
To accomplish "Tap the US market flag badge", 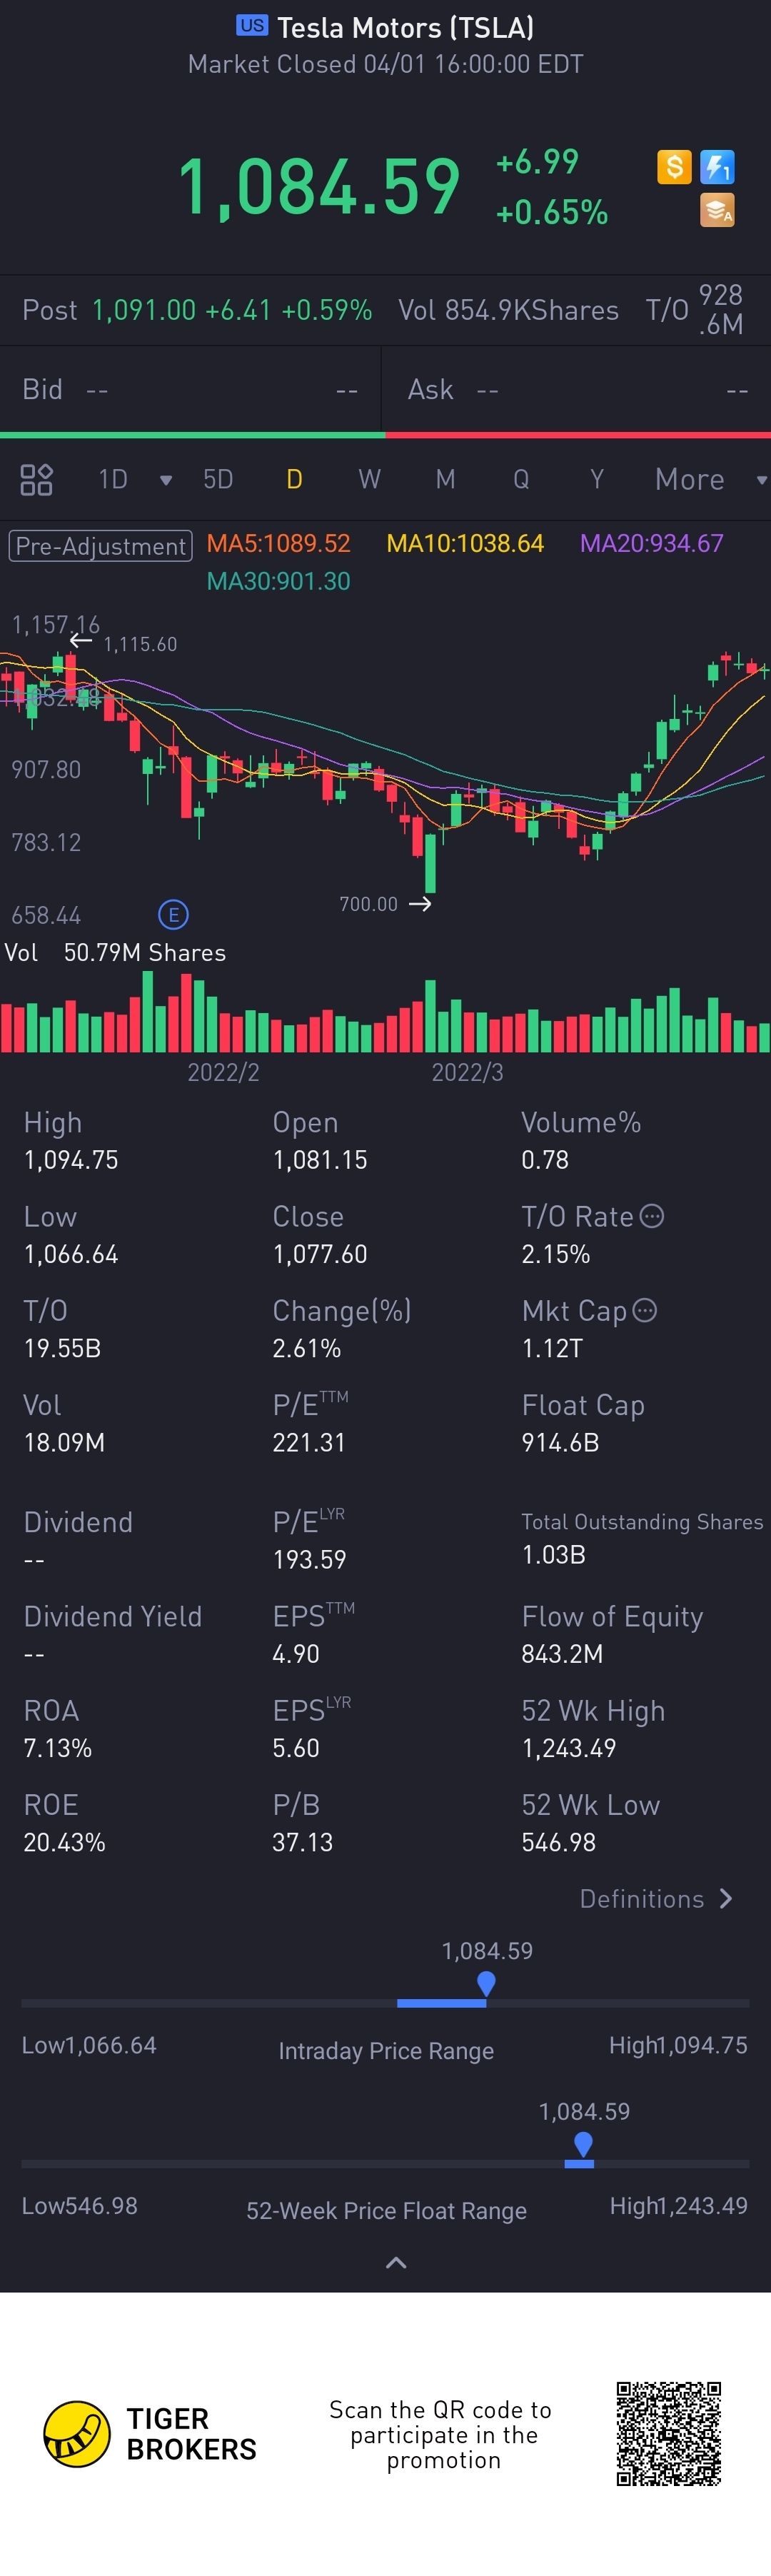I will pos(252,26).
